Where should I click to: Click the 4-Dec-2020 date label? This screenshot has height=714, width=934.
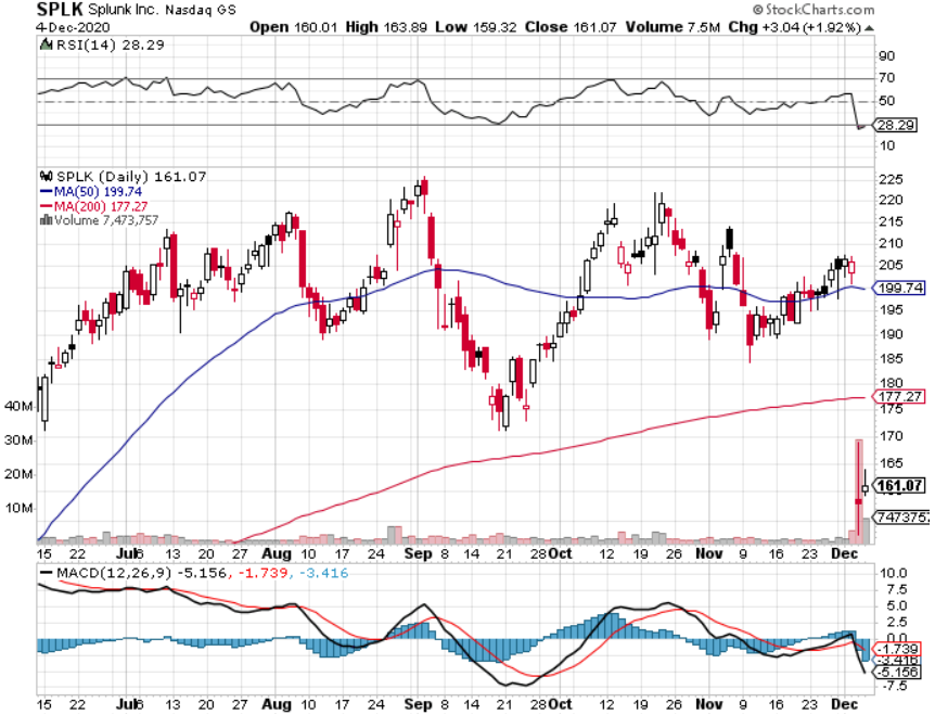click(73, 27)
